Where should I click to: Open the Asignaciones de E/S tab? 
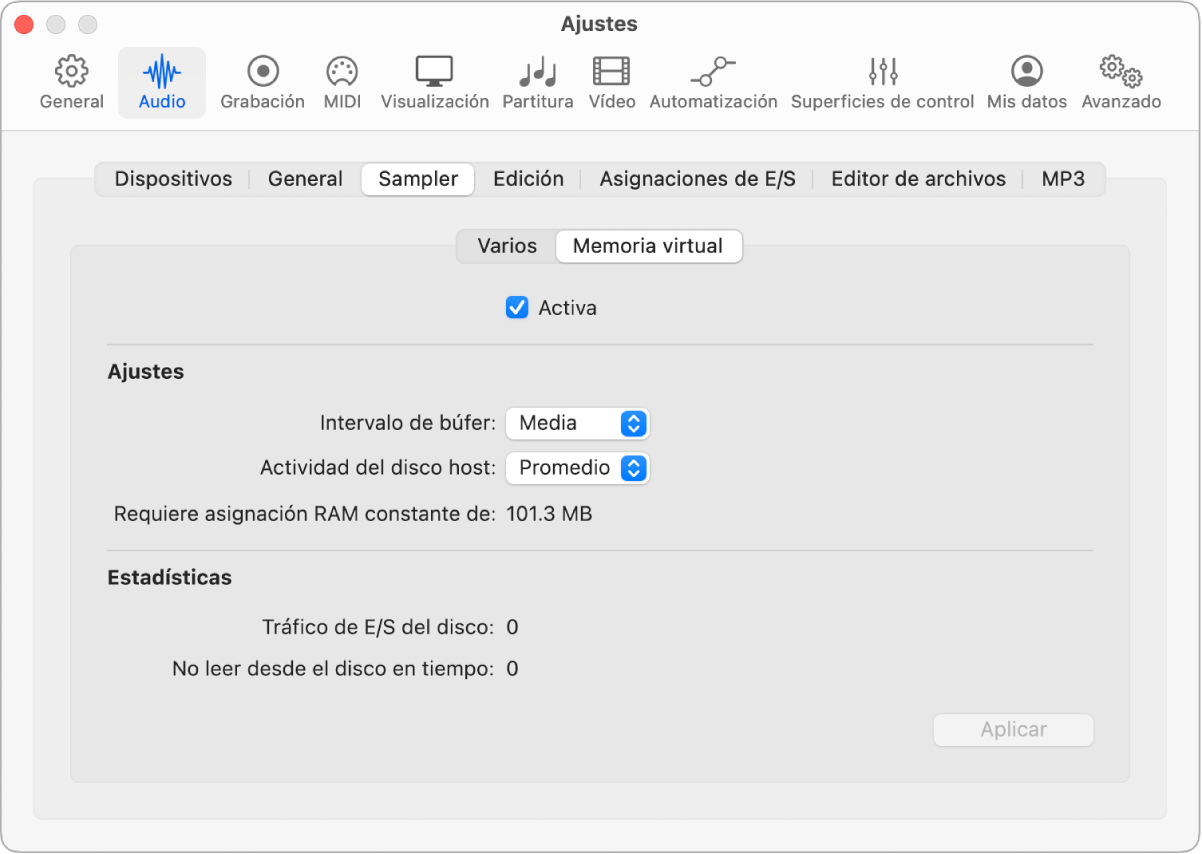697,179
